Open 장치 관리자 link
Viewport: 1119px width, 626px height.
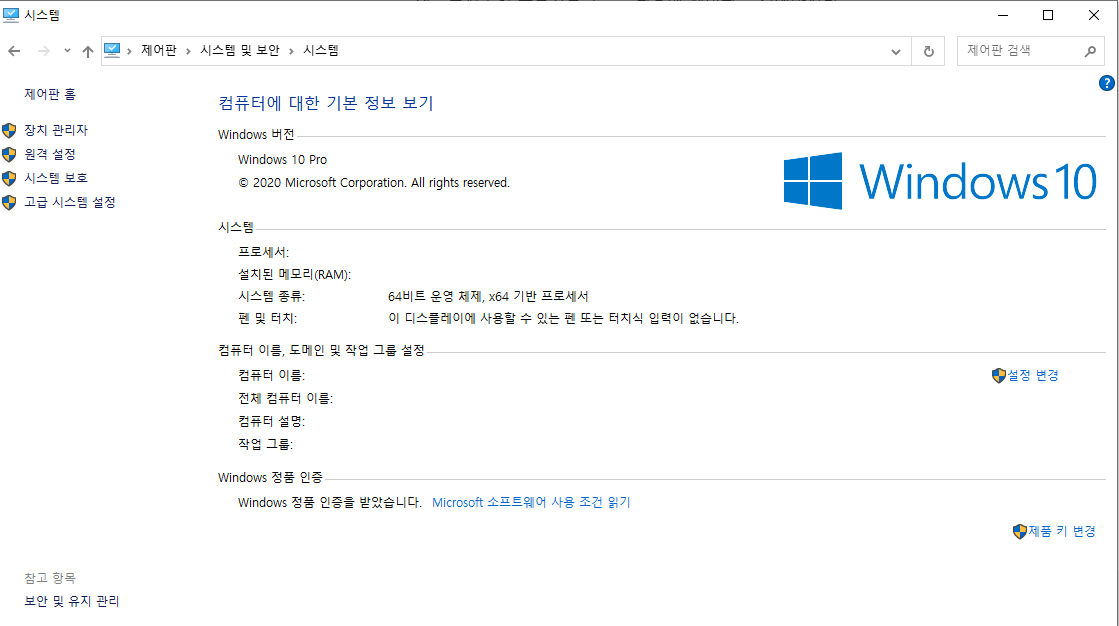click(x=56, y=130)
